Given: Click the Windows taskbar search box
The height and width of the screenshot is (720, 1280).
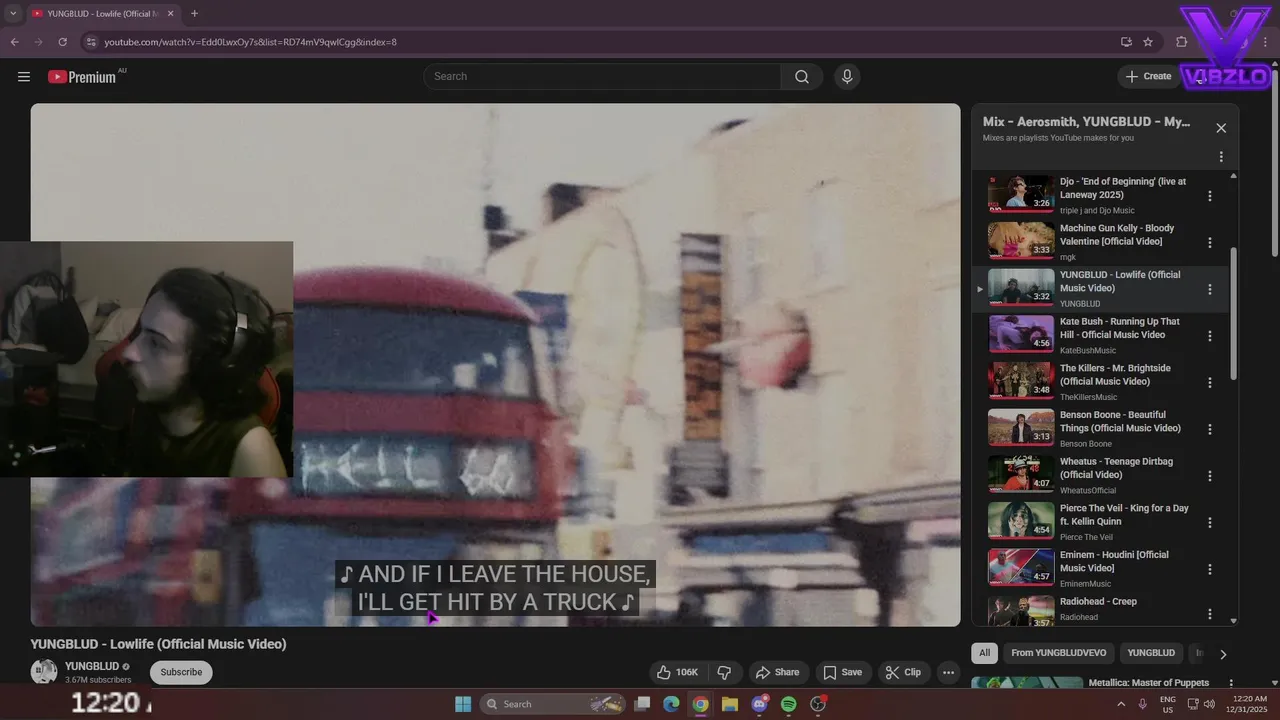Looking at the screenshot, I should [553, 704].
